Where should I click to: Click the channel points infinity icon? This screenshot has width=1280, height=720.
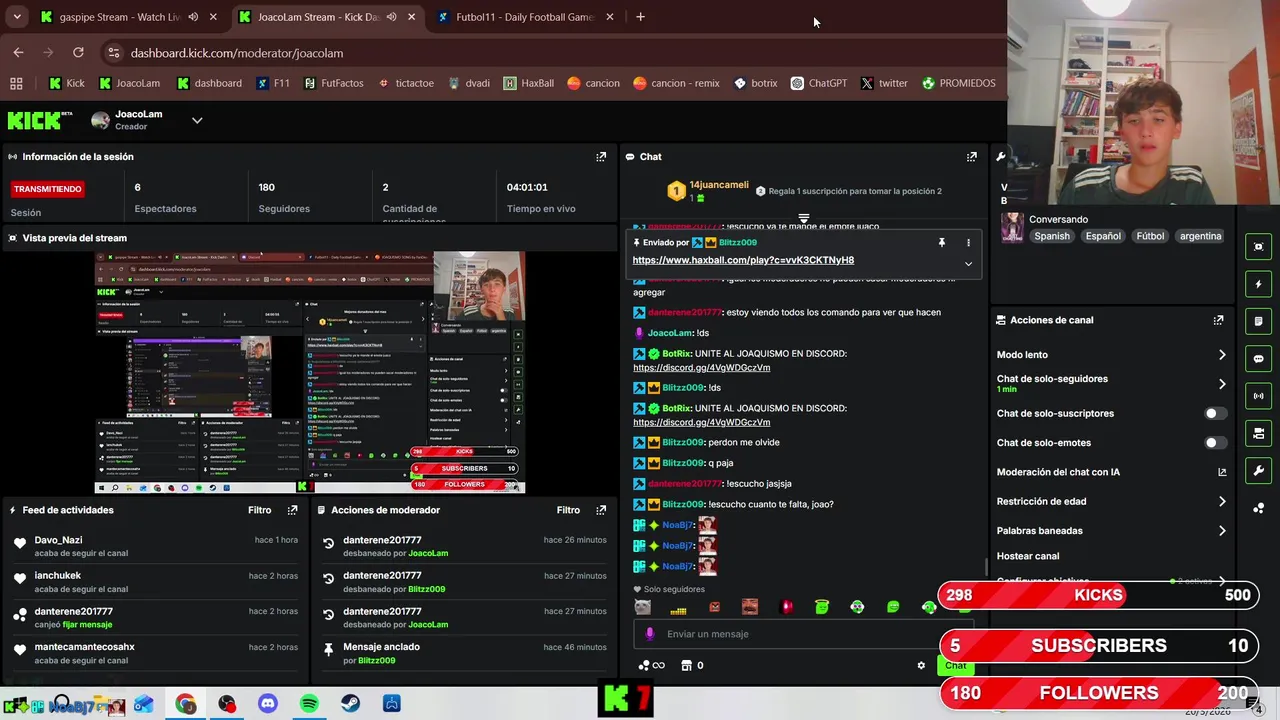[652, 665]
